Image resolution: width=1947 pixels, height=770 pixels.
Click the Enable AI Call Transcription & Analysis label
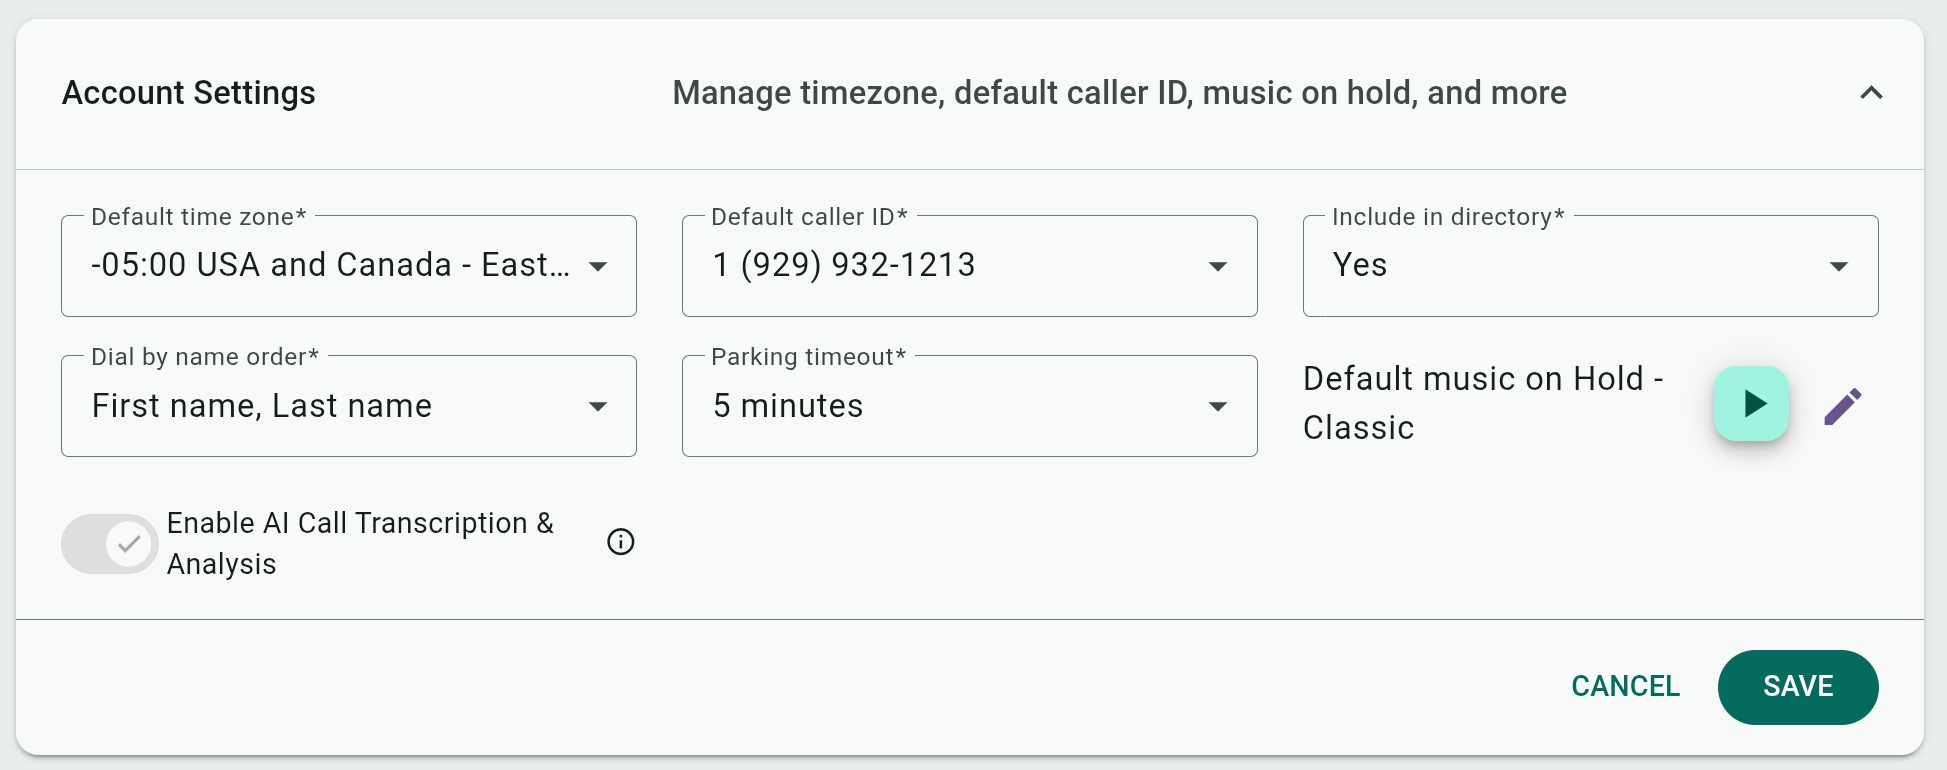click(360, 543)
